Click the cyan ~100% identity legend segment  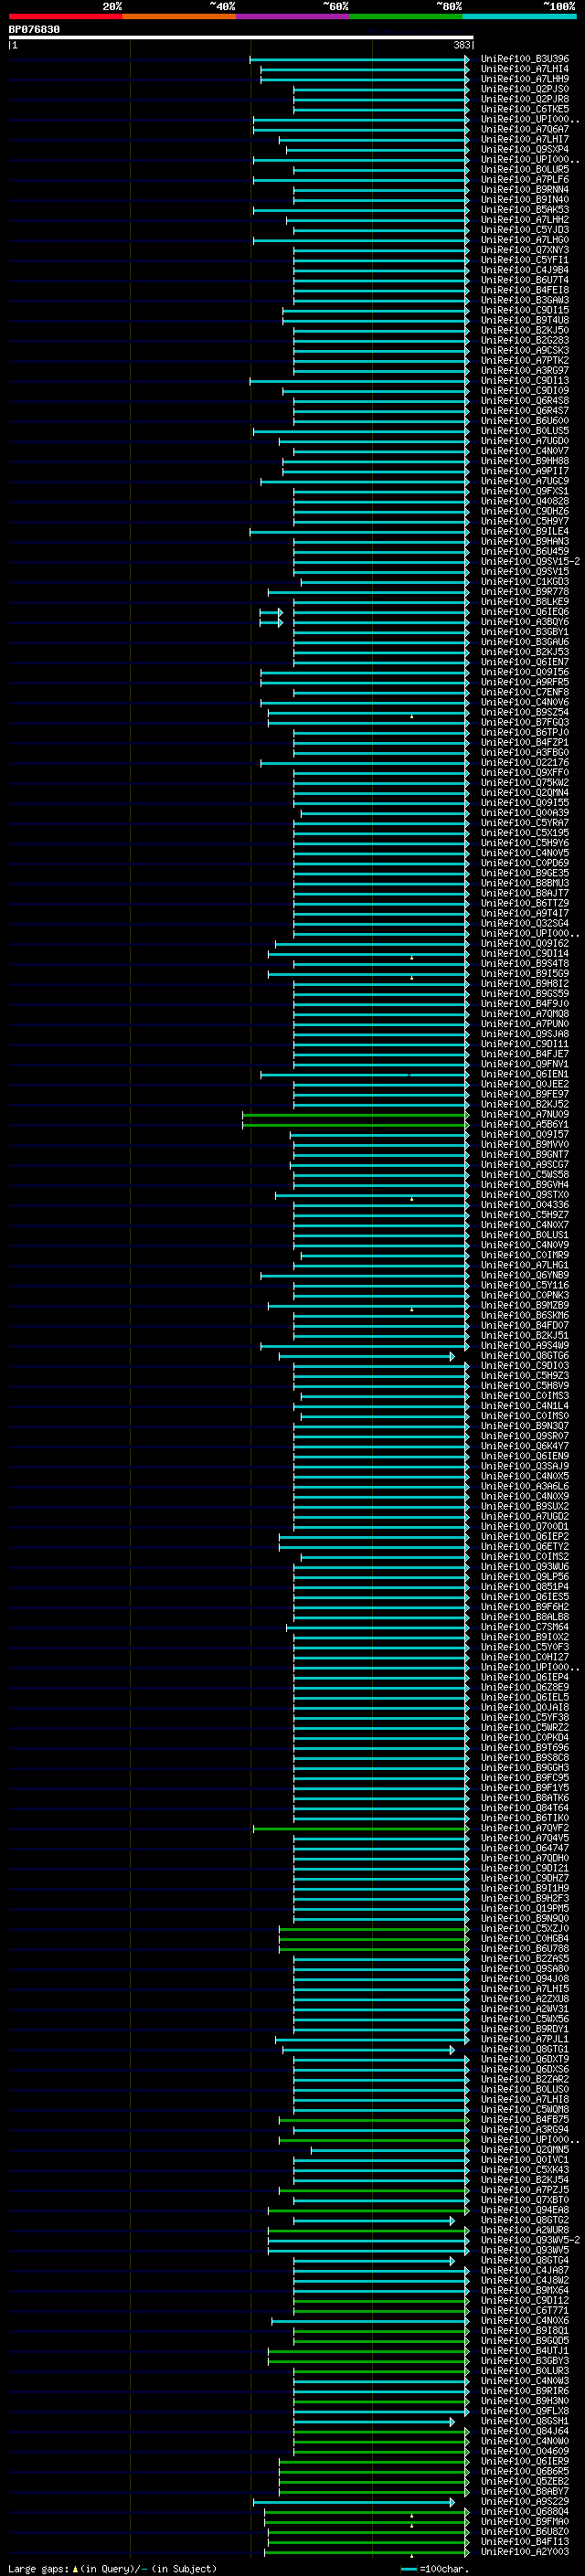point(519,16)
